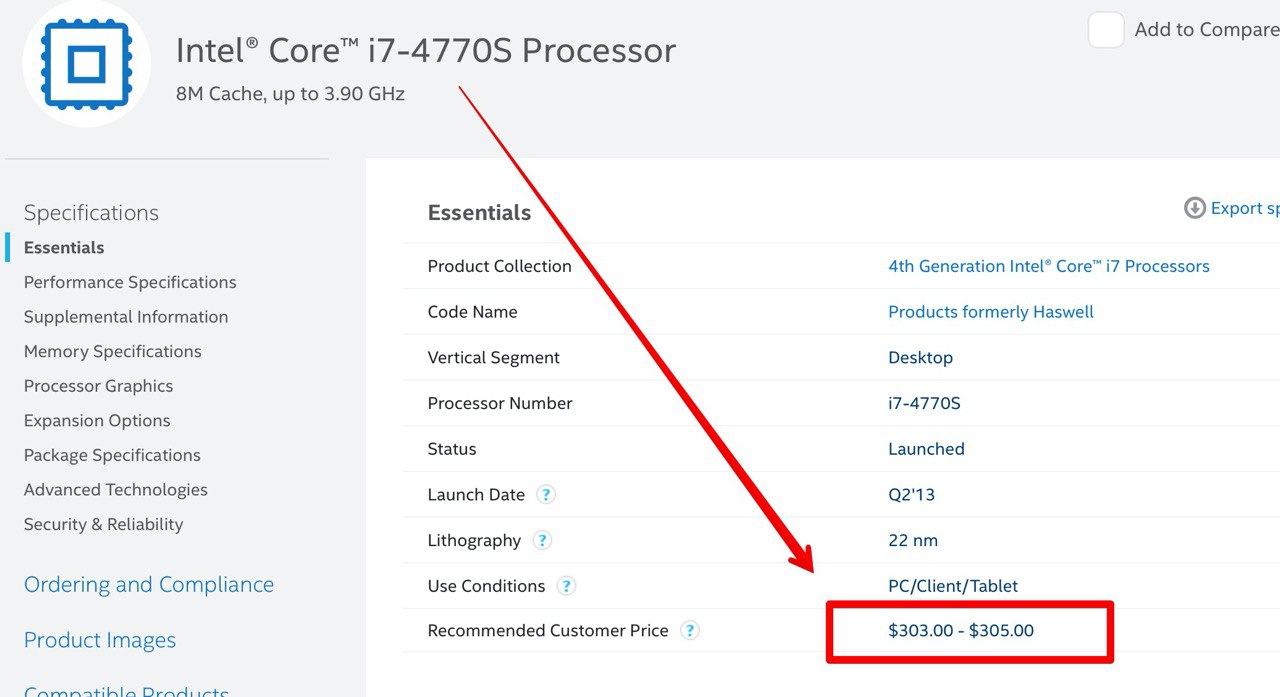Go to the Package Specifications section
1280x697 pixels.
(x=112, y=455)
